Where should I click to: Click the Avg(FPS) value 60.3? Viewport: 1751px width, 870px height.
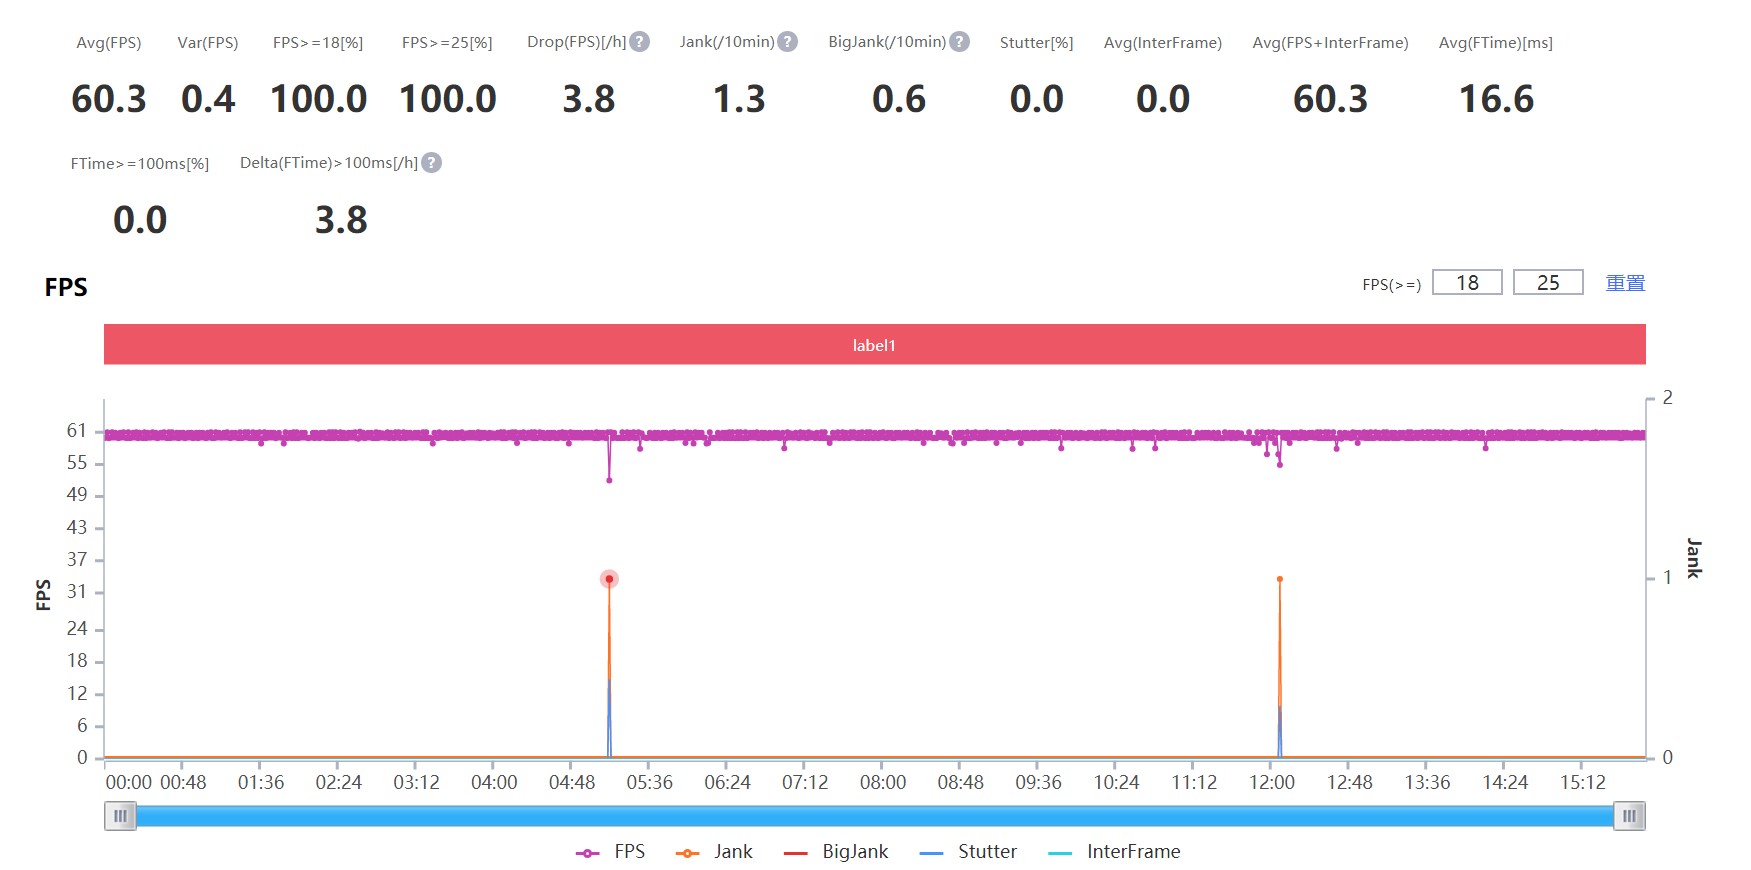tap(109, 99)
